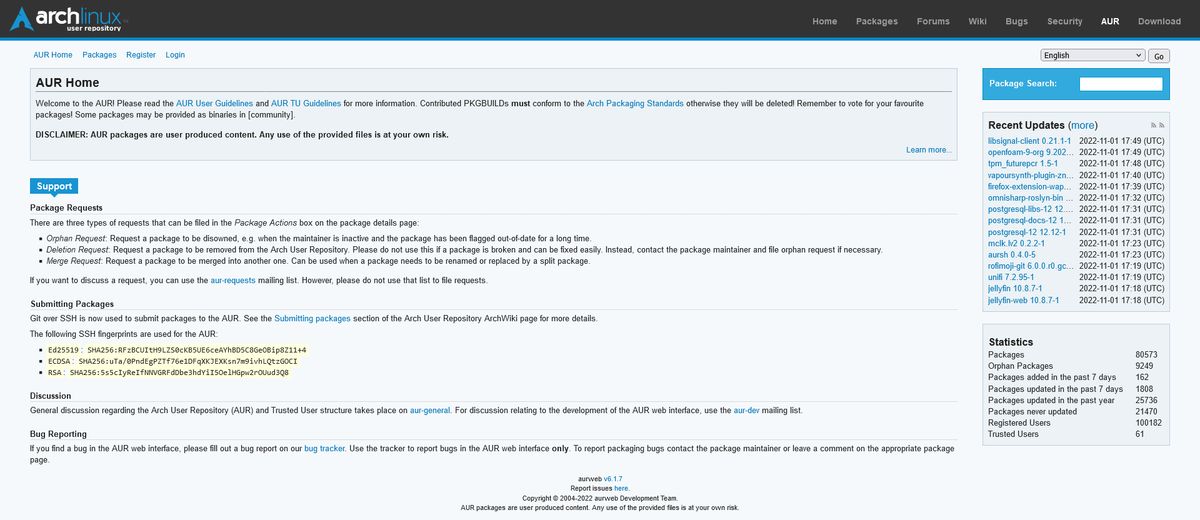Click the Arch Linux logo
1200x520 pixels.
tap(69, 20)
